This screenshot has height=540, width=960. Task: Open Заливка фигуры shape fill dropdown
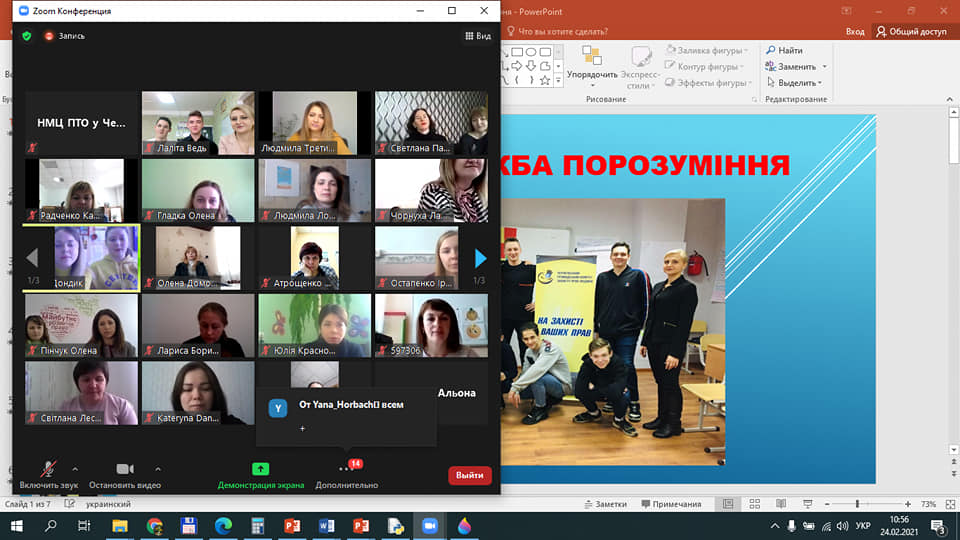click(x=707, y=50)
